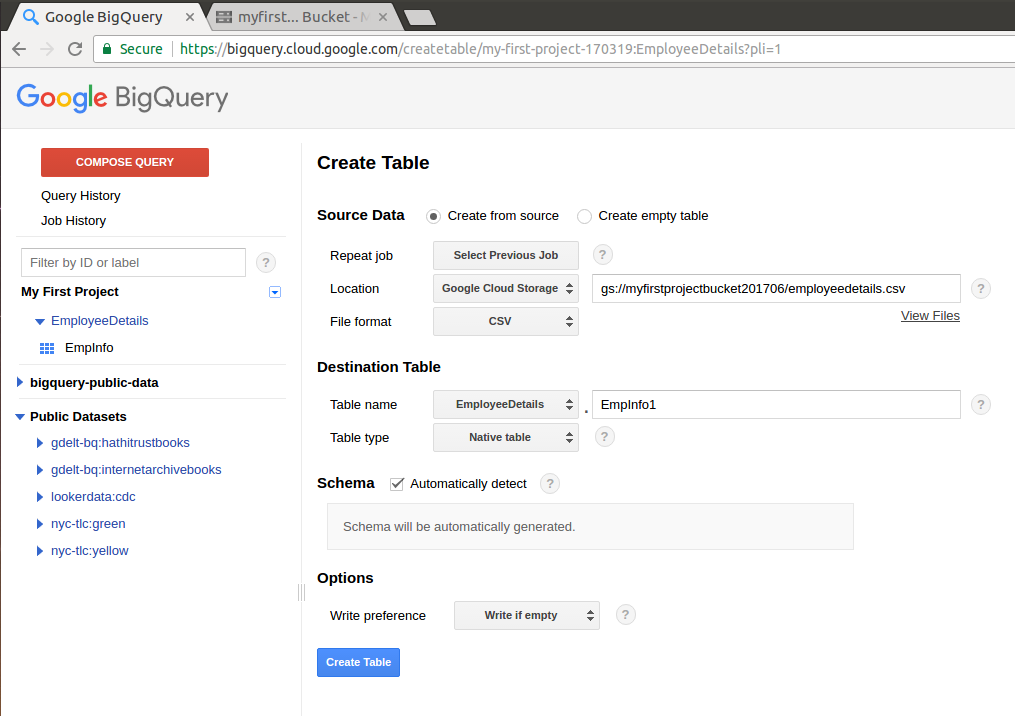Screen dimensions: 1015x716
Task: Collapse the EmployeeDetails dataset
Action: click(39, 321)
